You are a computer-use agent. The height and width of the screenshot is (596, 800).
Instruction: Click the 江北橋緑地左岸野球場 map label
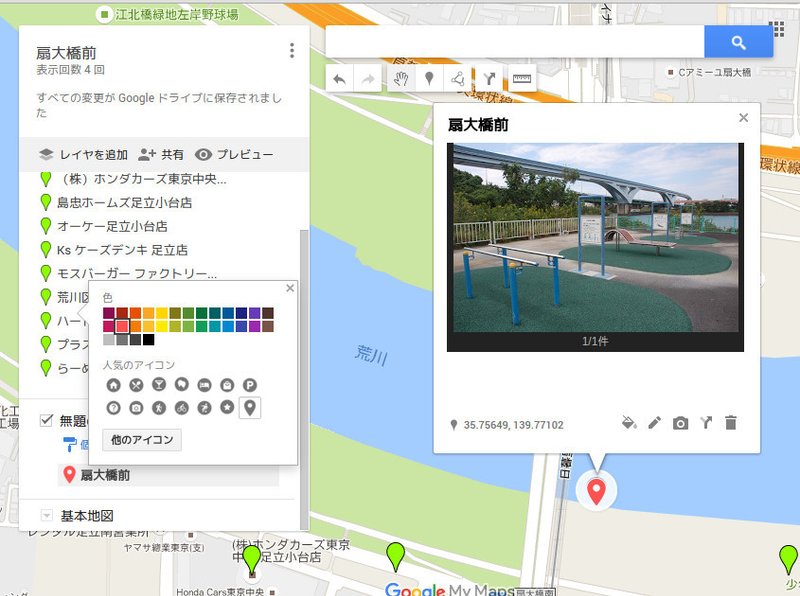[177, 14]
